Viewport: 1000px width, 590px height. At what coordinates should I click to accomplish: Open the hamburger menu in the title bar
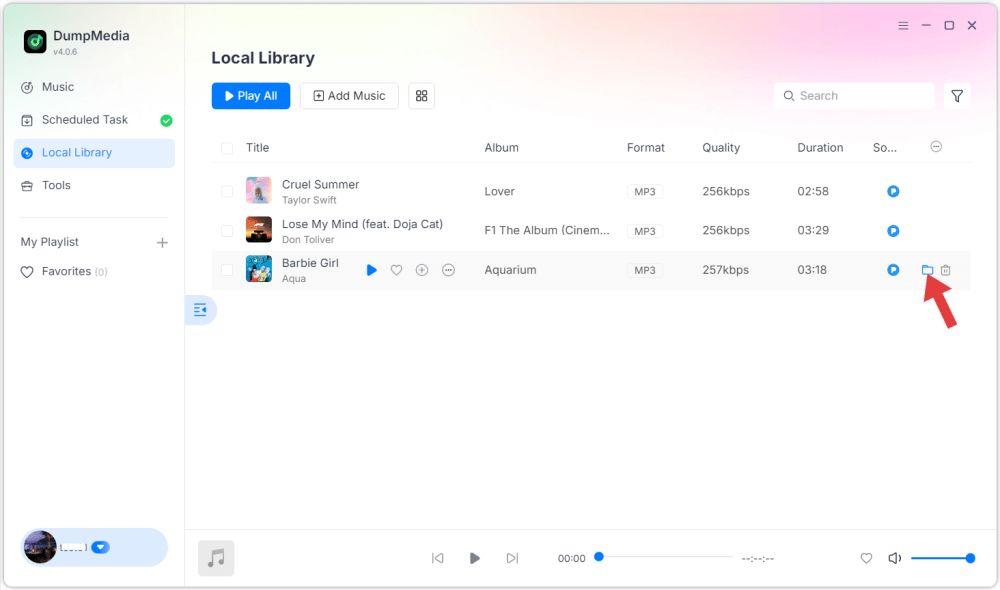pyautogui.click(x=902, y=25)
